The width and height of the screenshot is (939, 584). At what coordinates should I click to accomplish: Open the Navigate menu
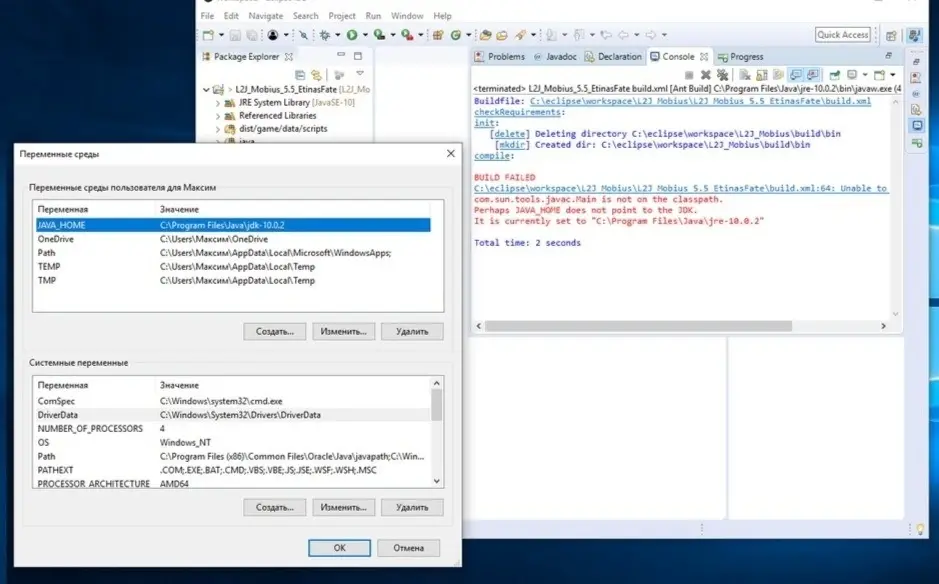266,16
